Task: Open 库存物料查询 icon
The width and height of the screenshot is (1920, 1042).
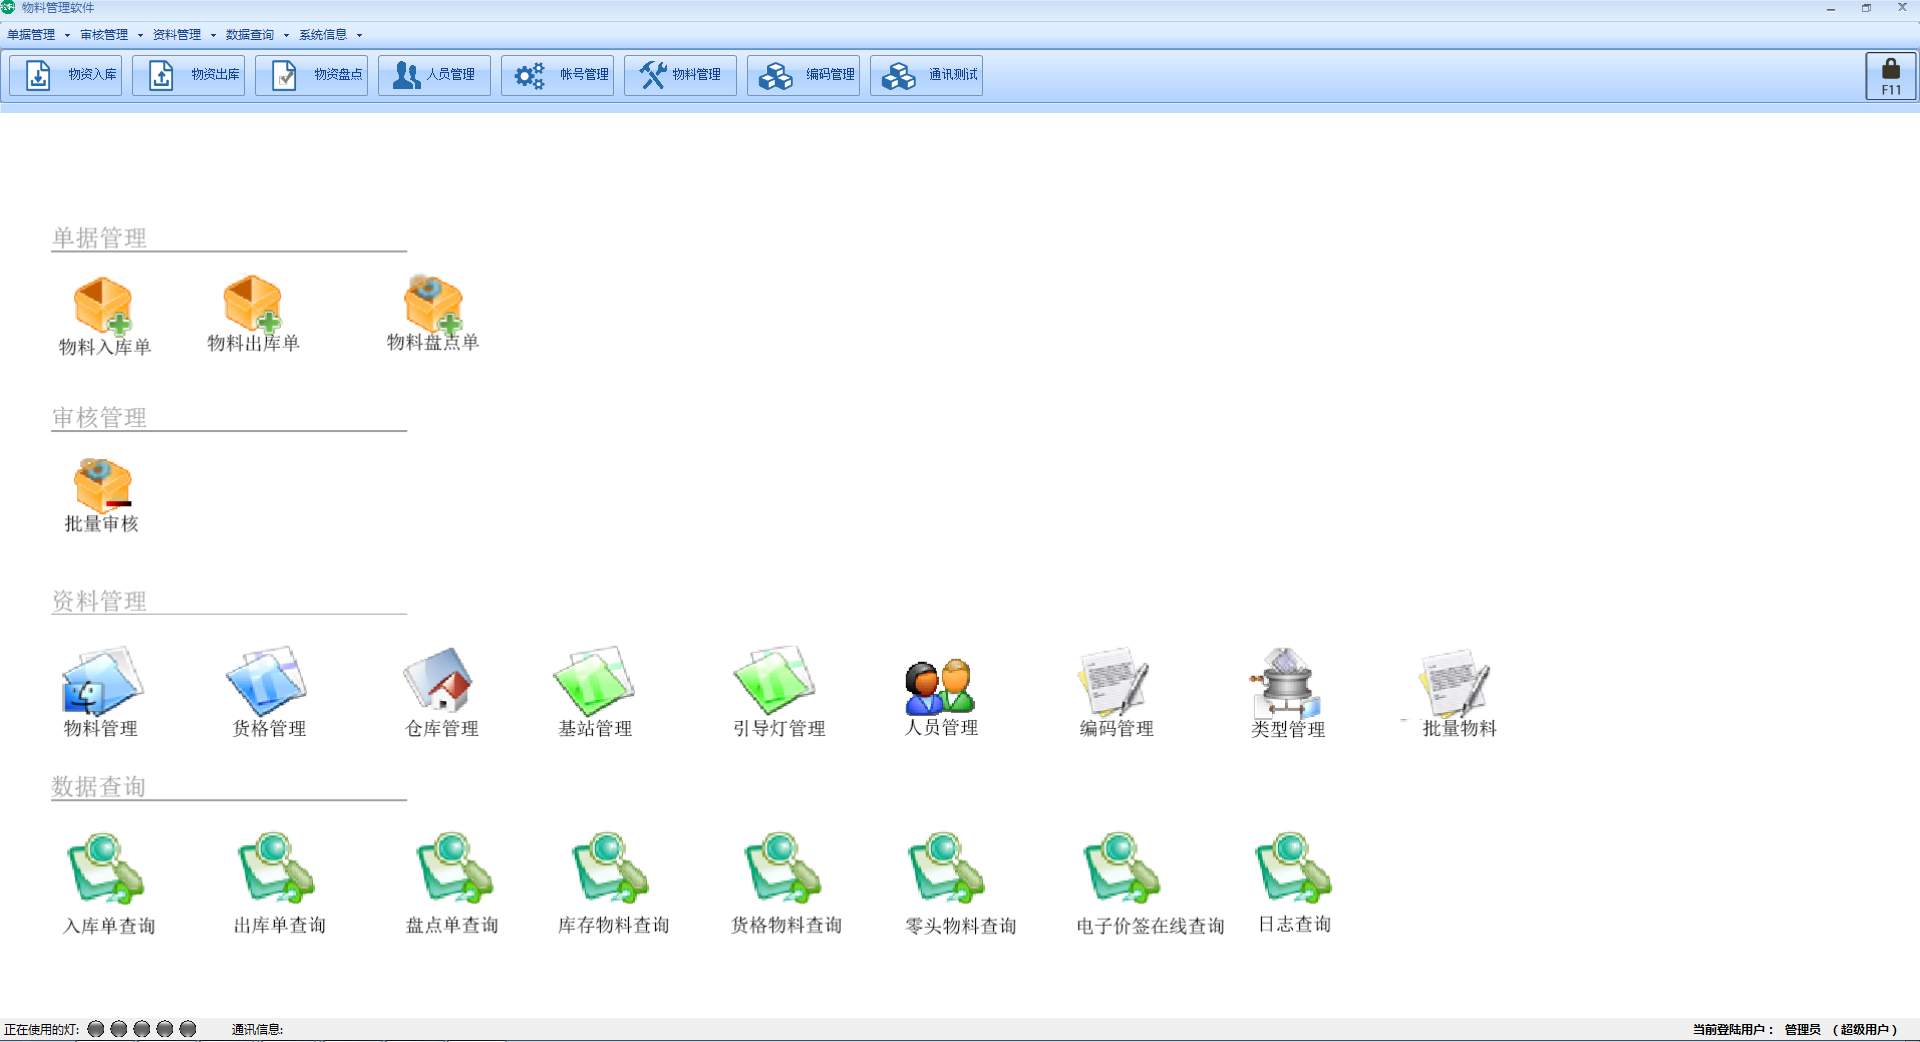Action: point(611,868)
